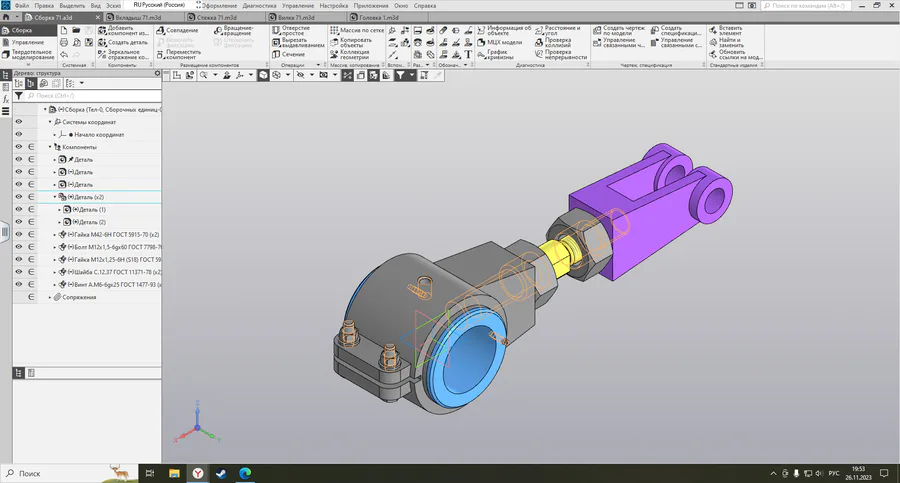Toggle visibility eye of Деталь (x2) row
This screenshot has width=900, height=483.
coord(19,197)
